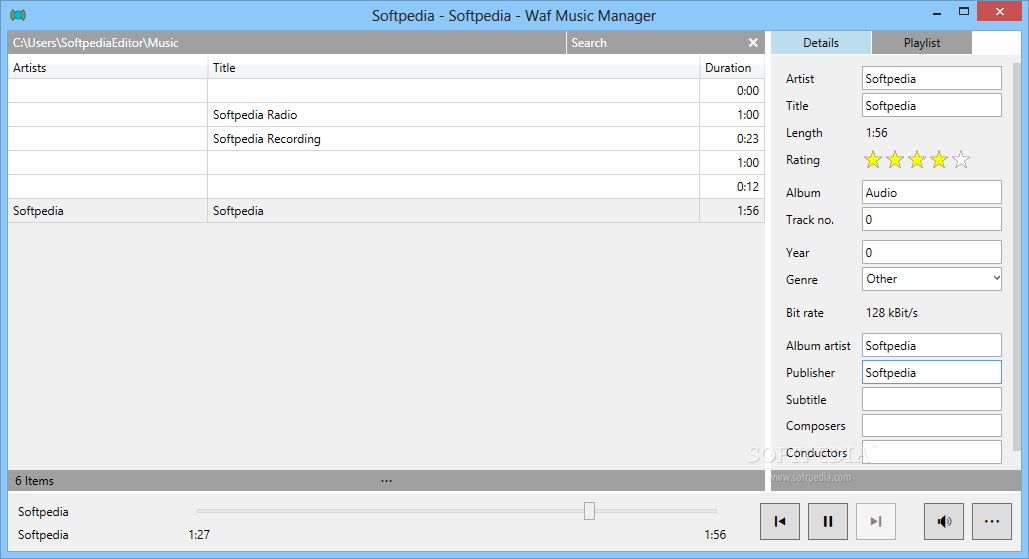
Task: Select the untitled 0:00 duration track
Action: coord(386,91)
